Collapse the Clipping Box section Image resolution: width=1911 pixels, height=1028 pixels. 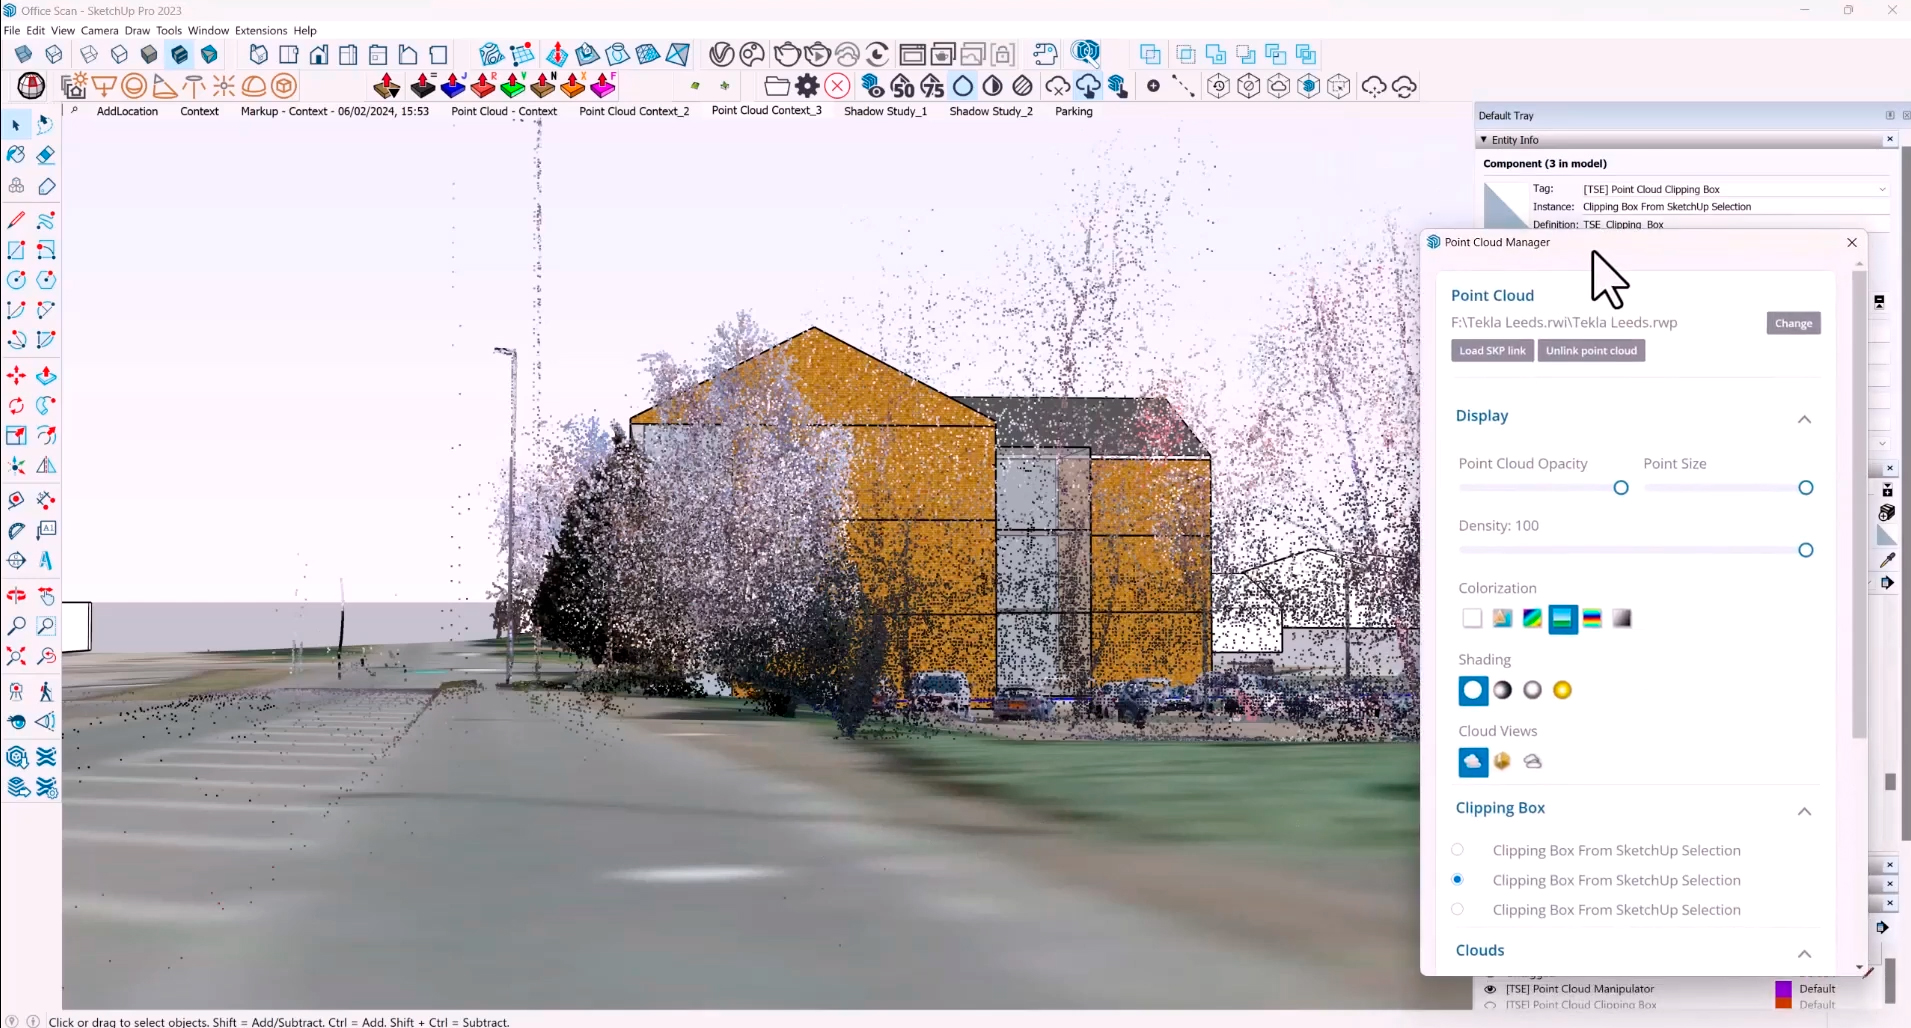pos(1804,811)
